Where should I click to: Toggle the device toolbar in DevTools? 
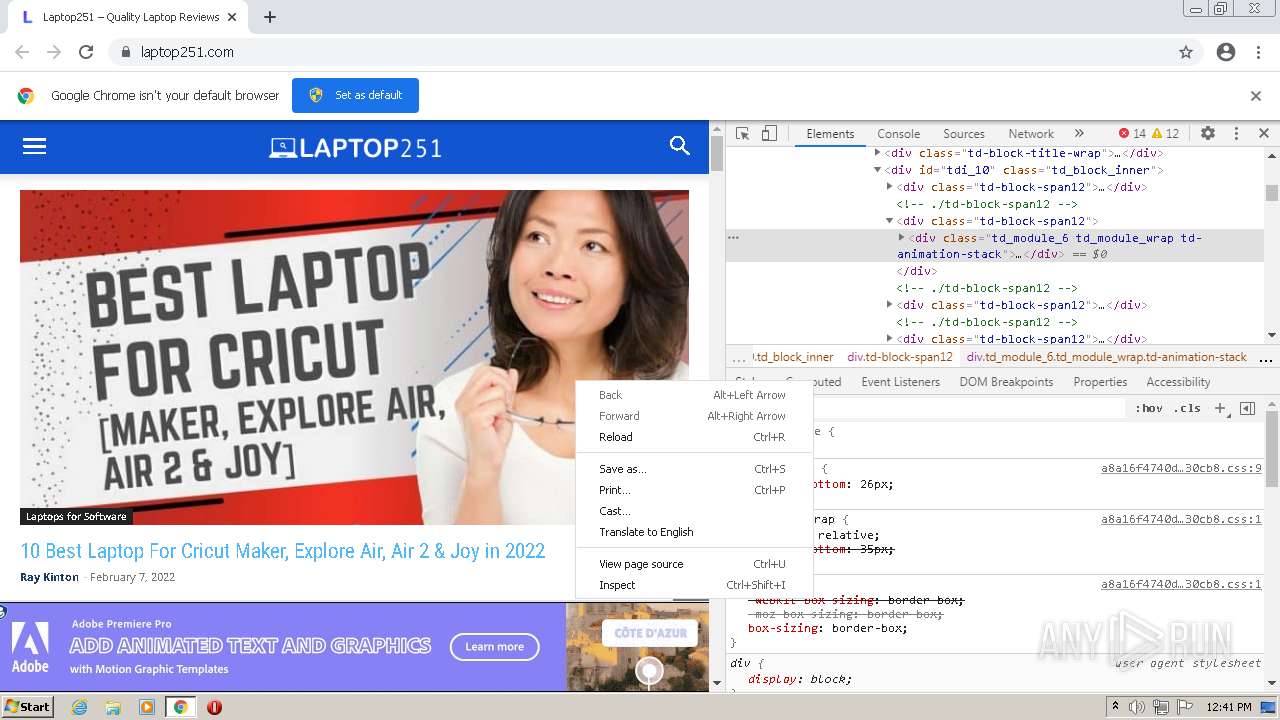[x=769, y=133]
